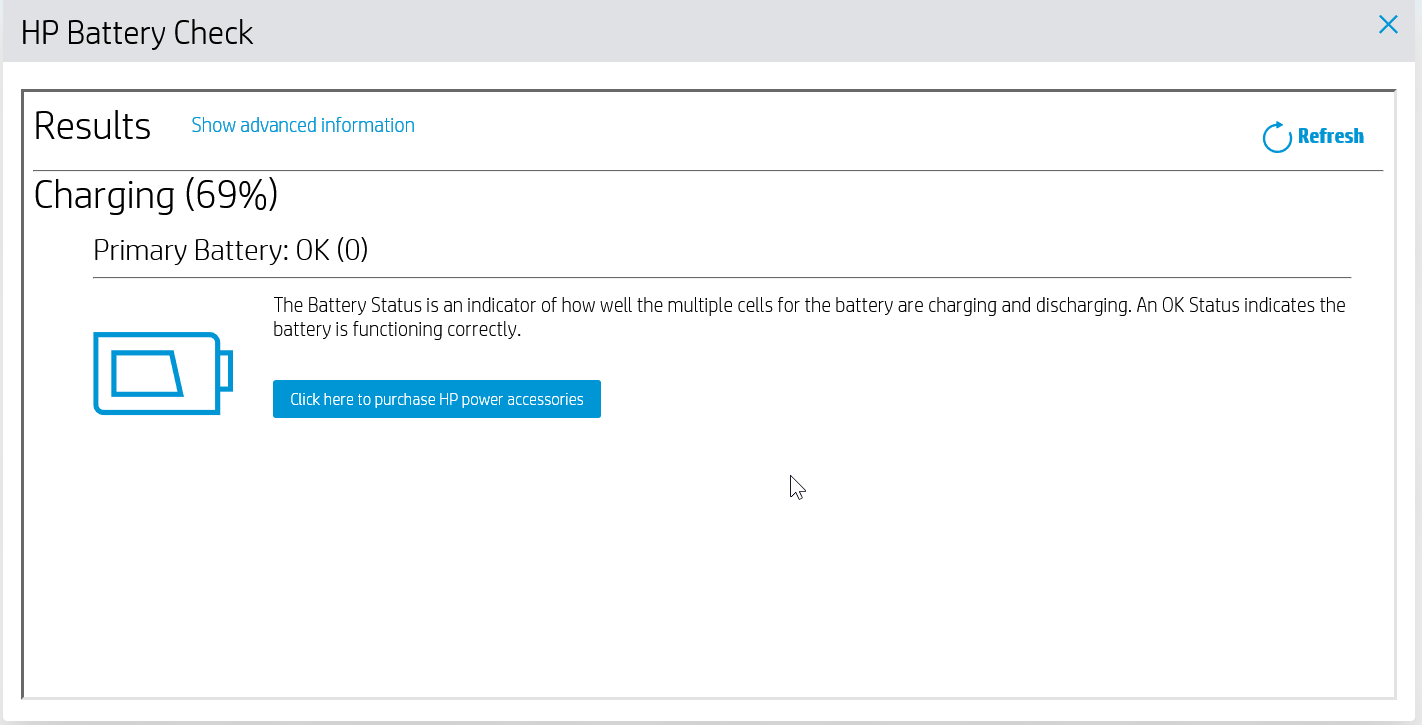Click the word Charging in the heading

(x=104, y=195)
